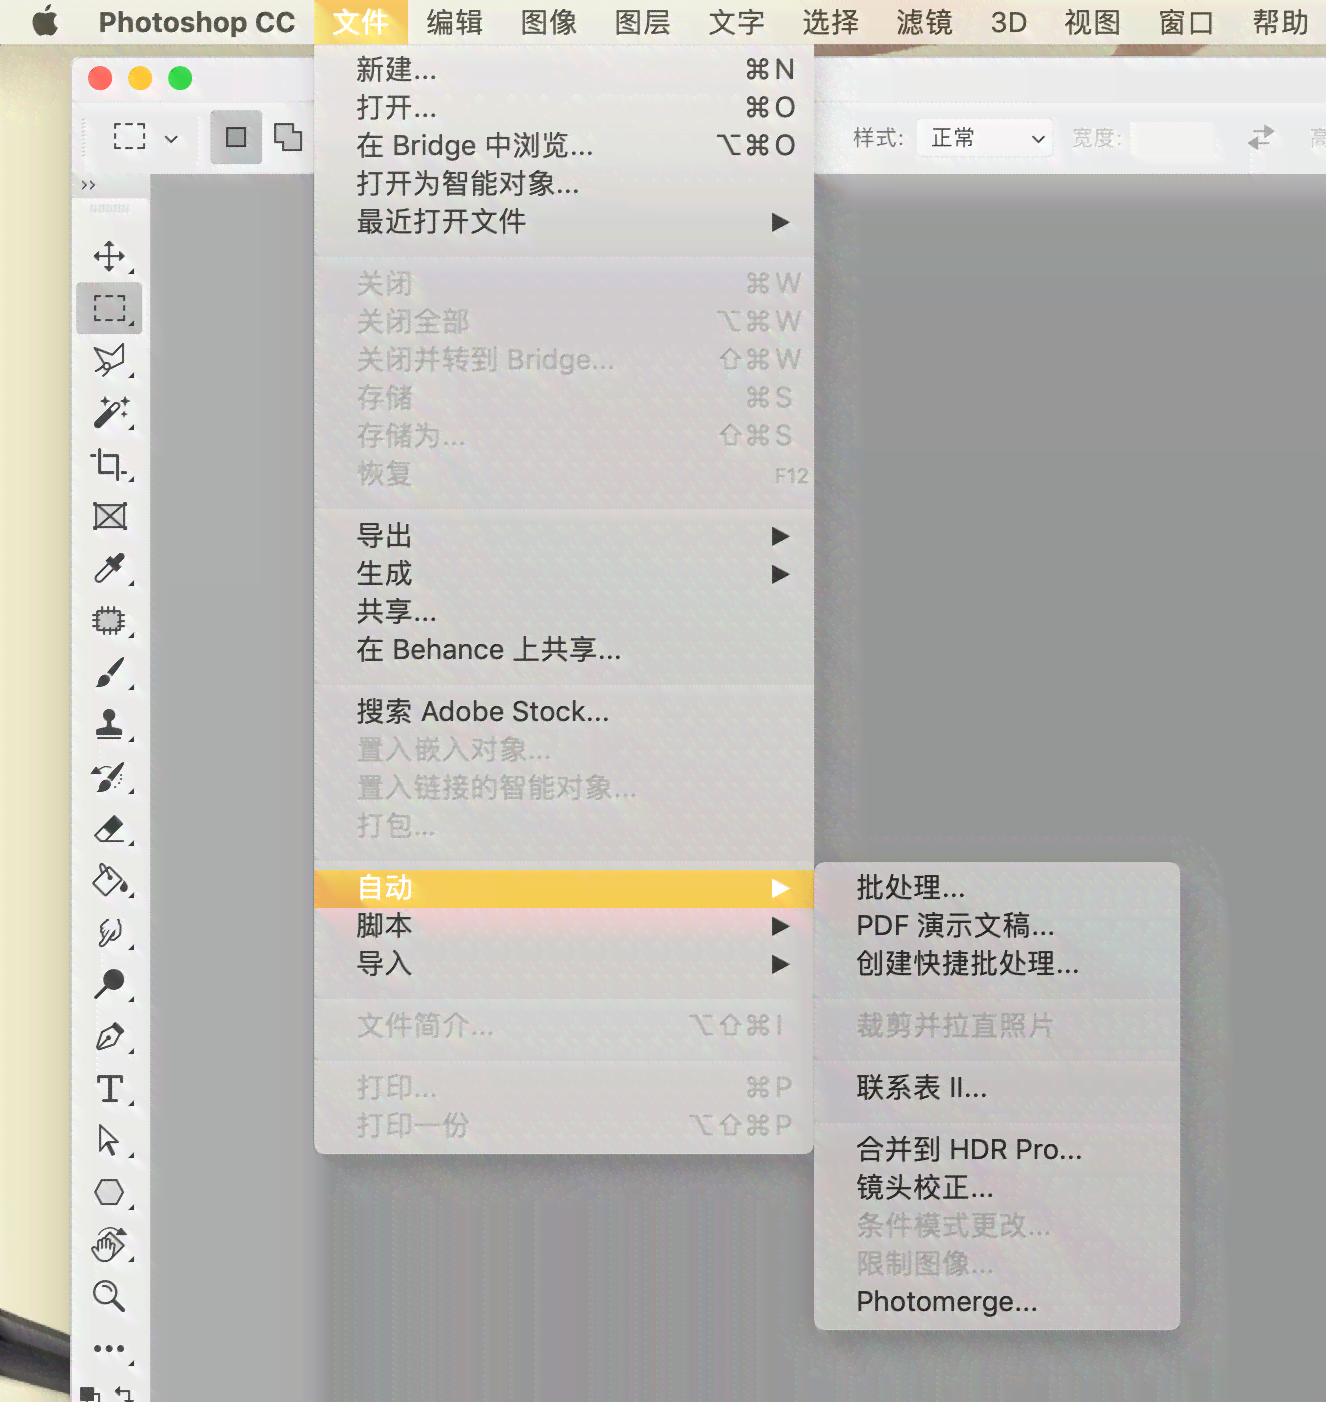Viewport: 1326px width, 1402px height.
Task: Choose 合并到 HDR Pro...
Action: tap(997, 1150)
